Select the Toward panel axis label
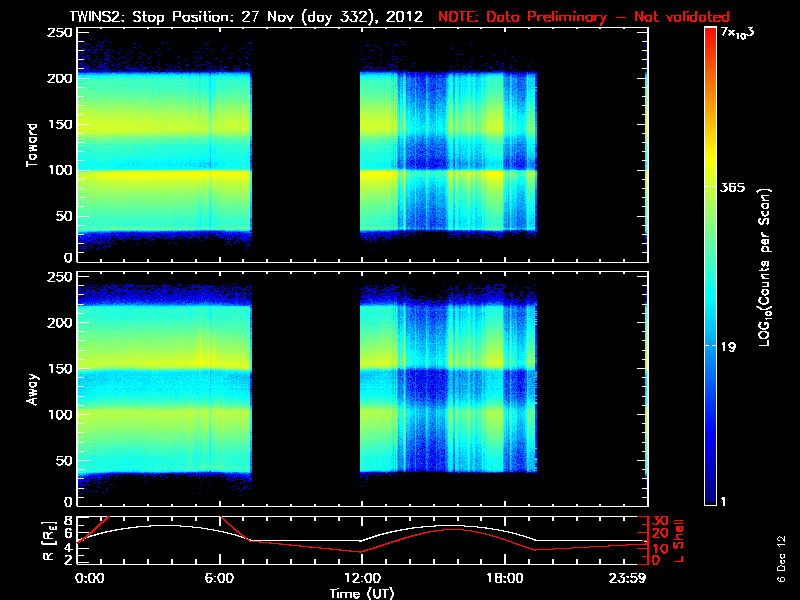This screenshot has width=800, height=600. 33,145
